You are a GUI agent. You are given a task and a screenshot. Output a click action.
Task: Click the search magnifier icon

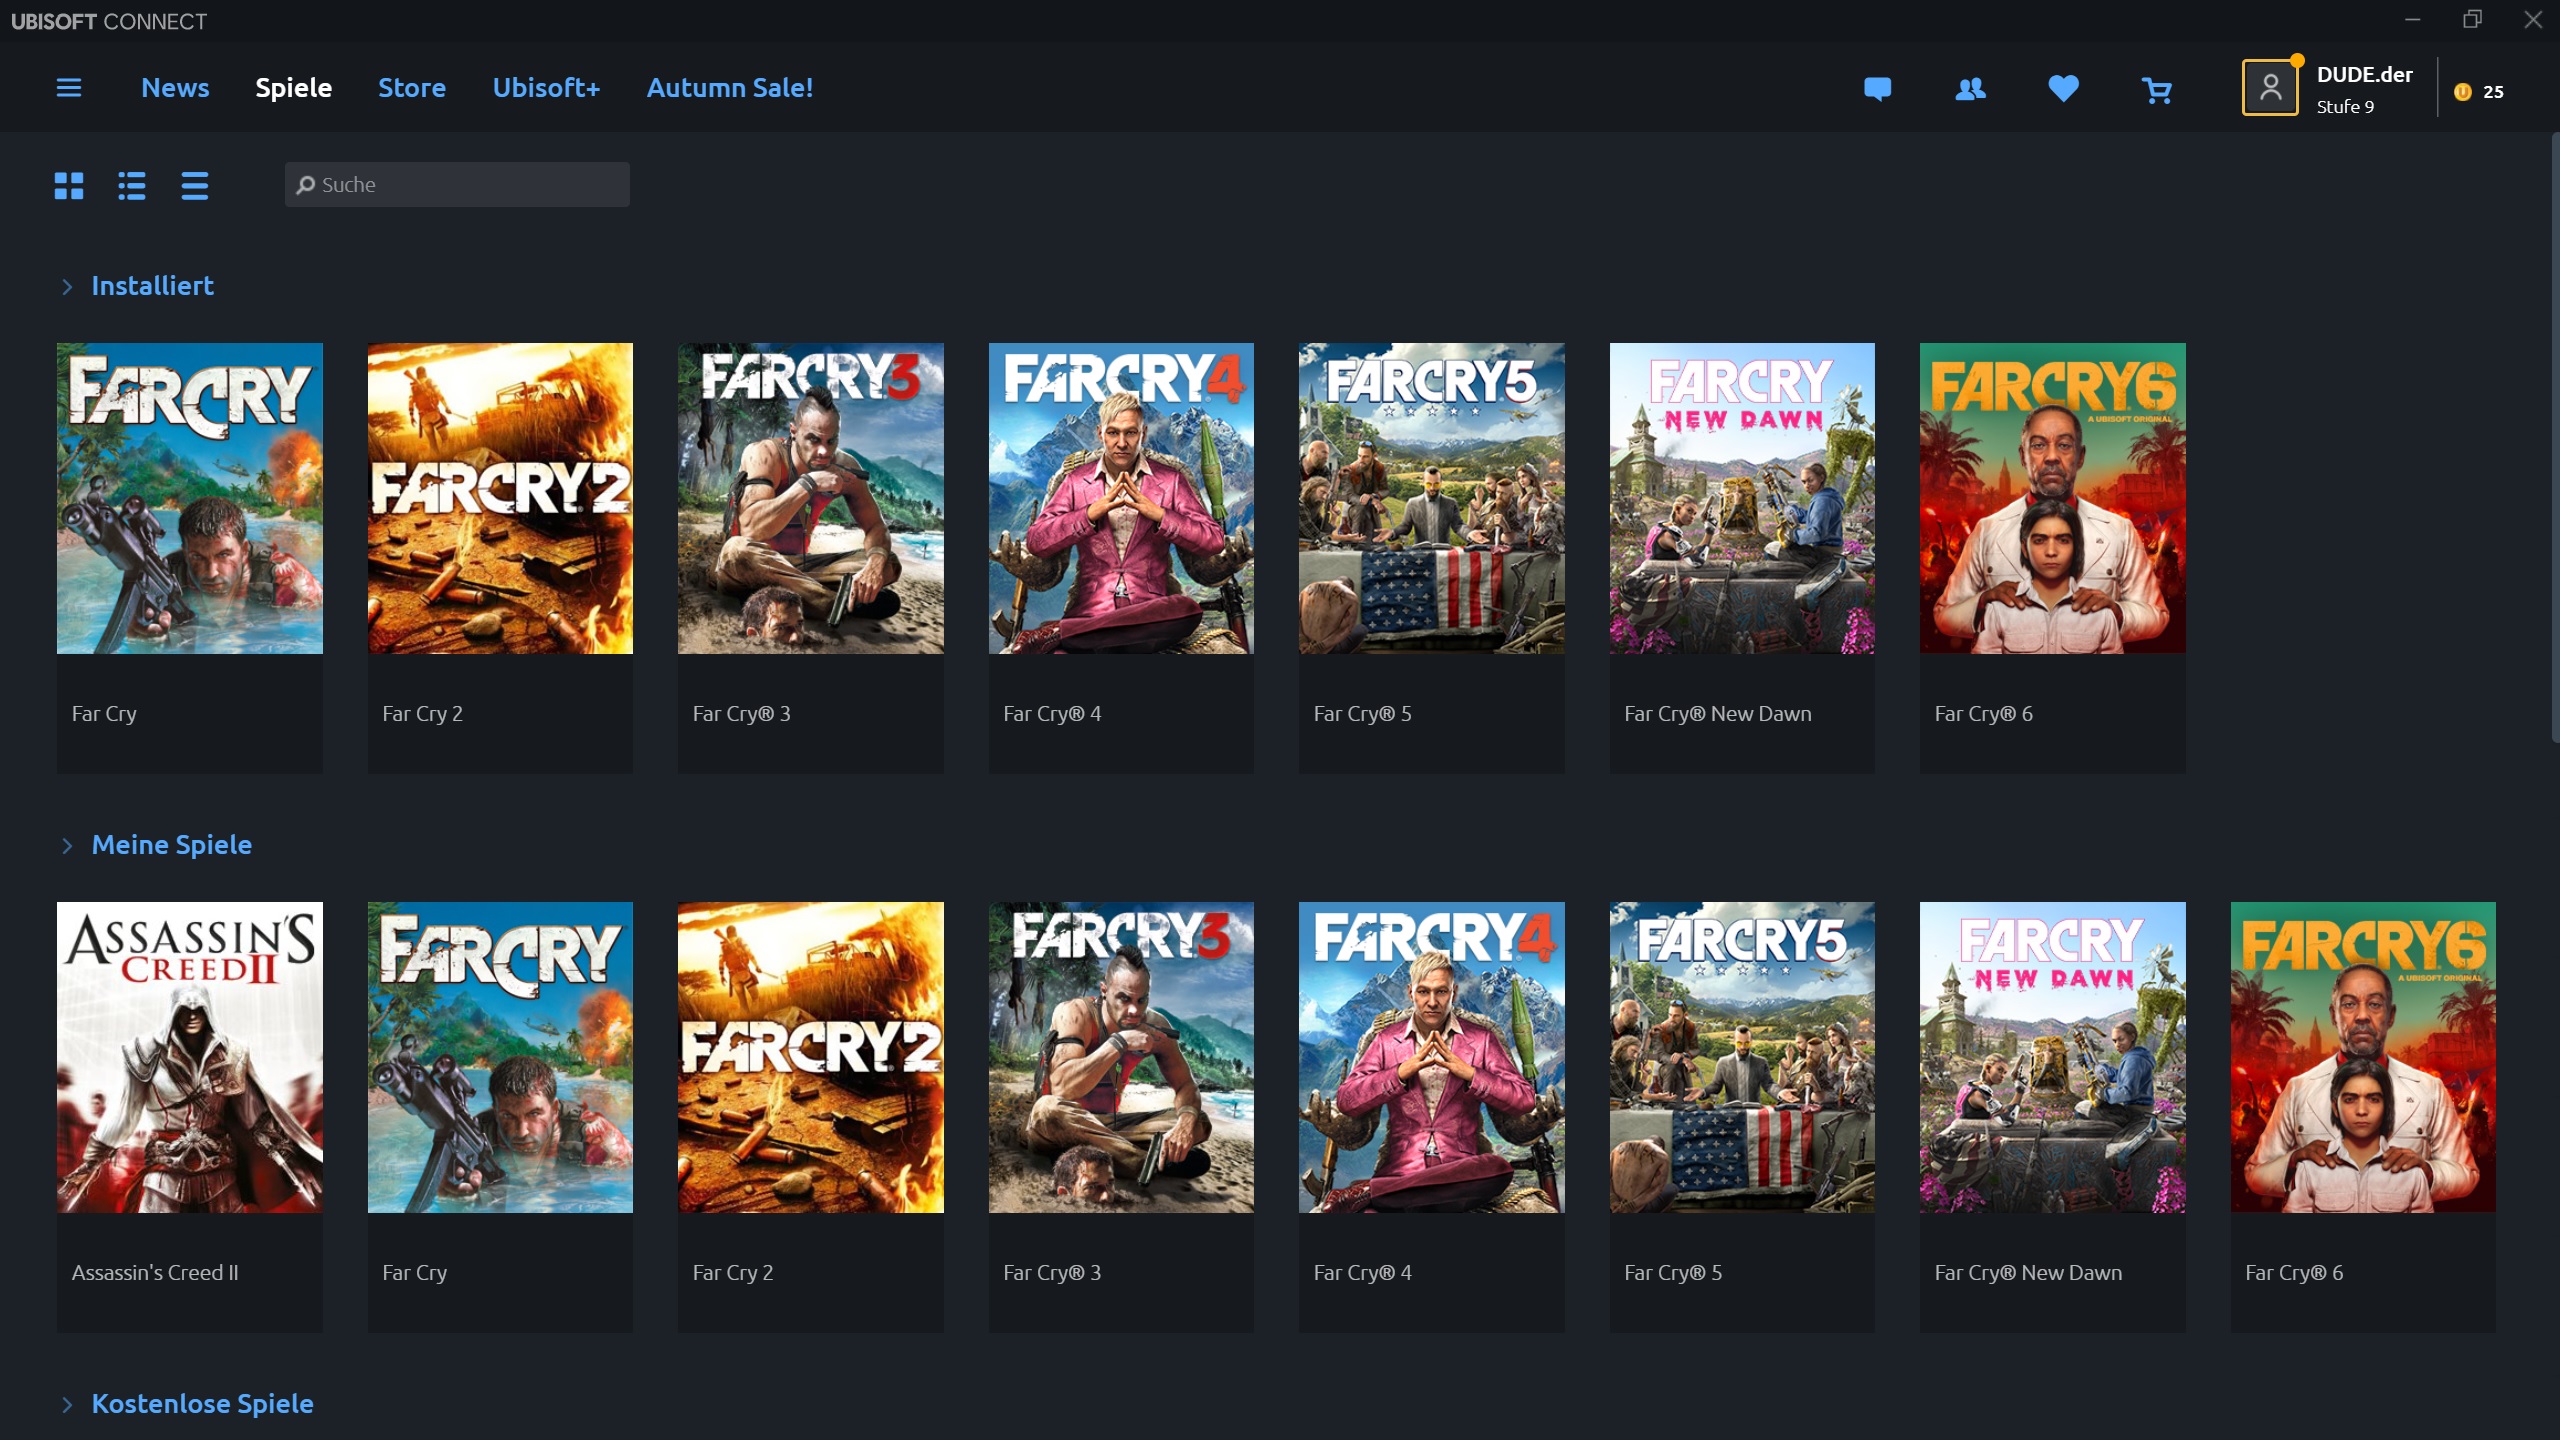(x=306, y=185)
